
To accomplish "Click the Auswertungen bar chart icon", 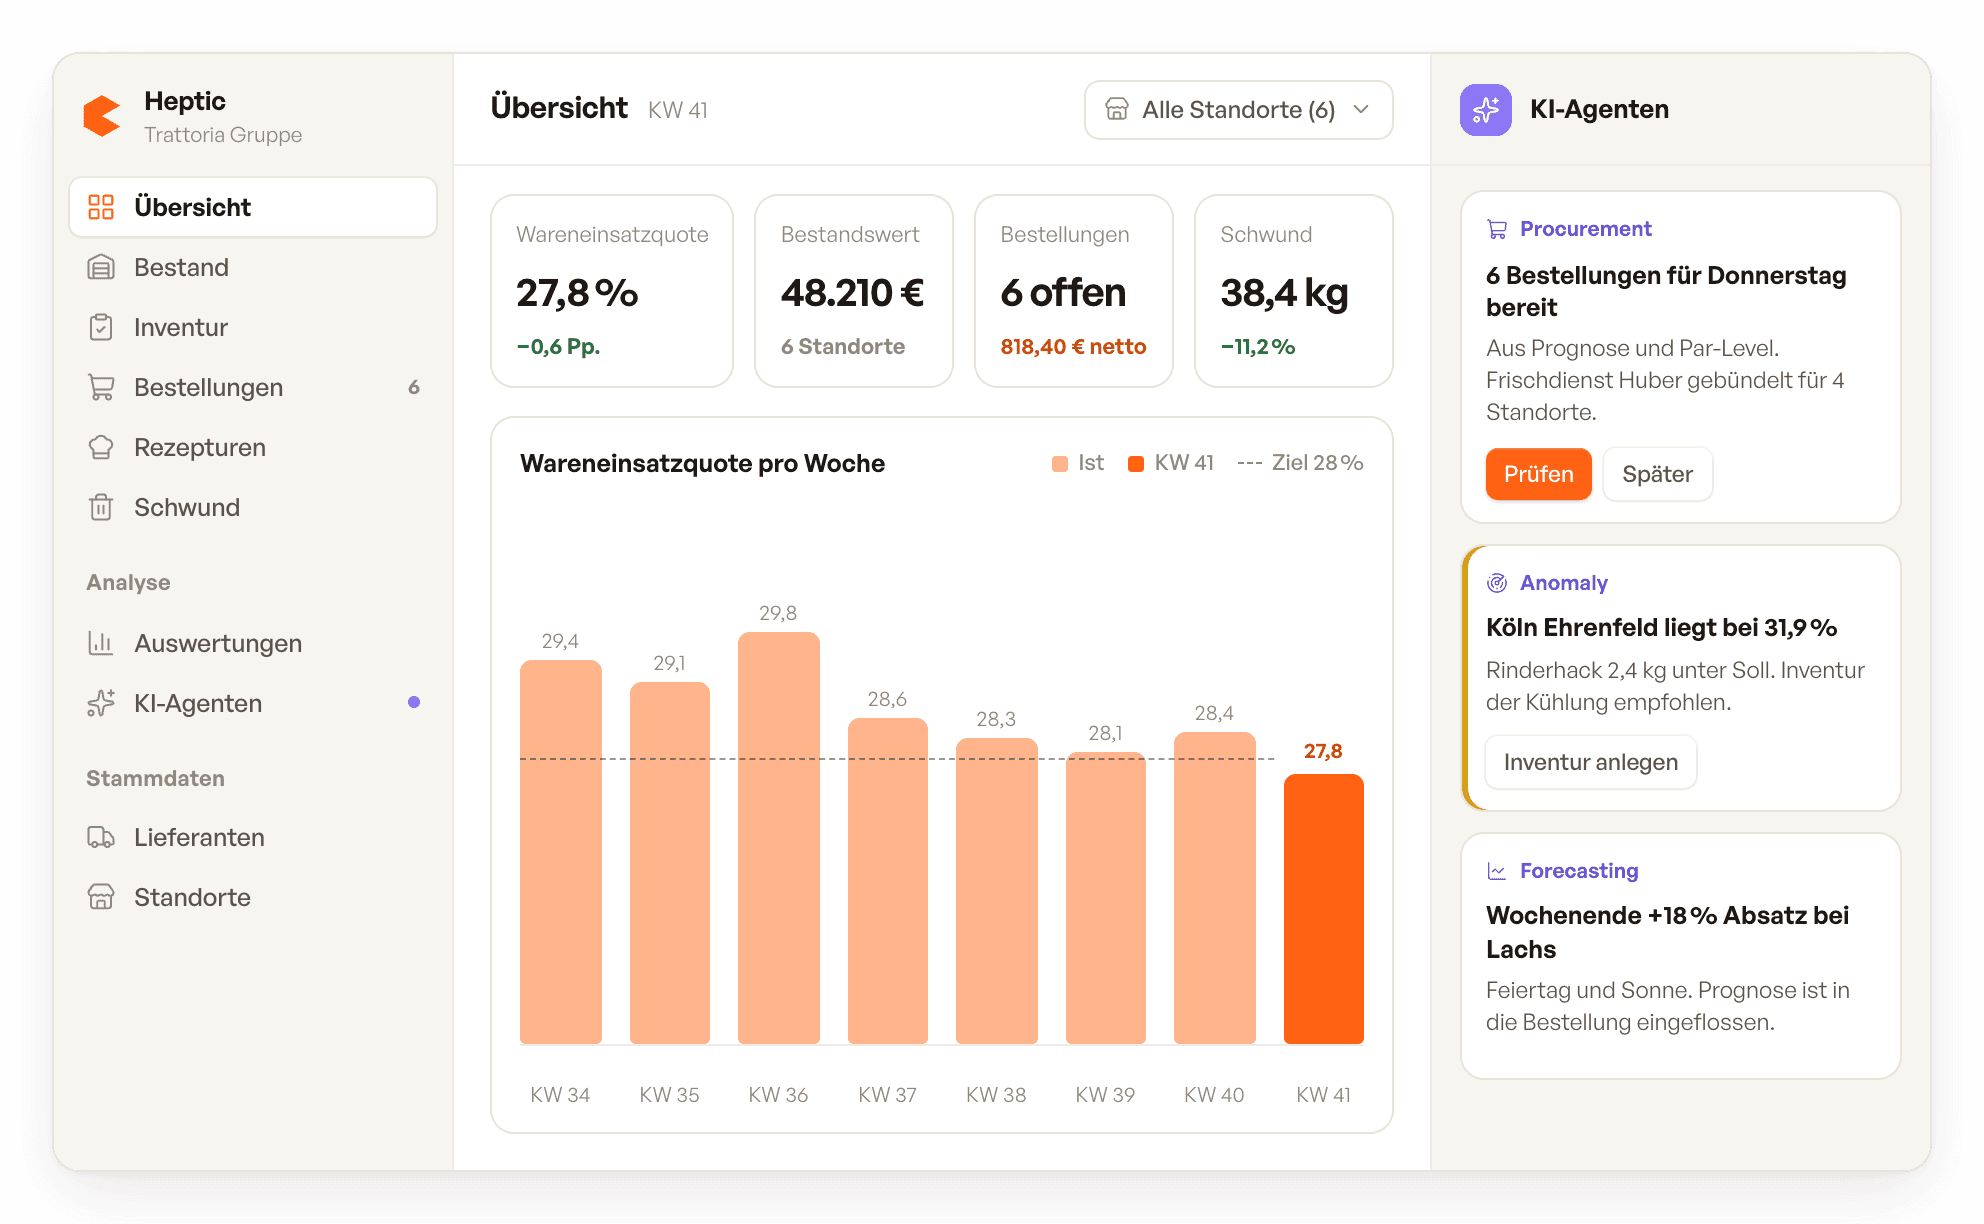I will (101, 643).
